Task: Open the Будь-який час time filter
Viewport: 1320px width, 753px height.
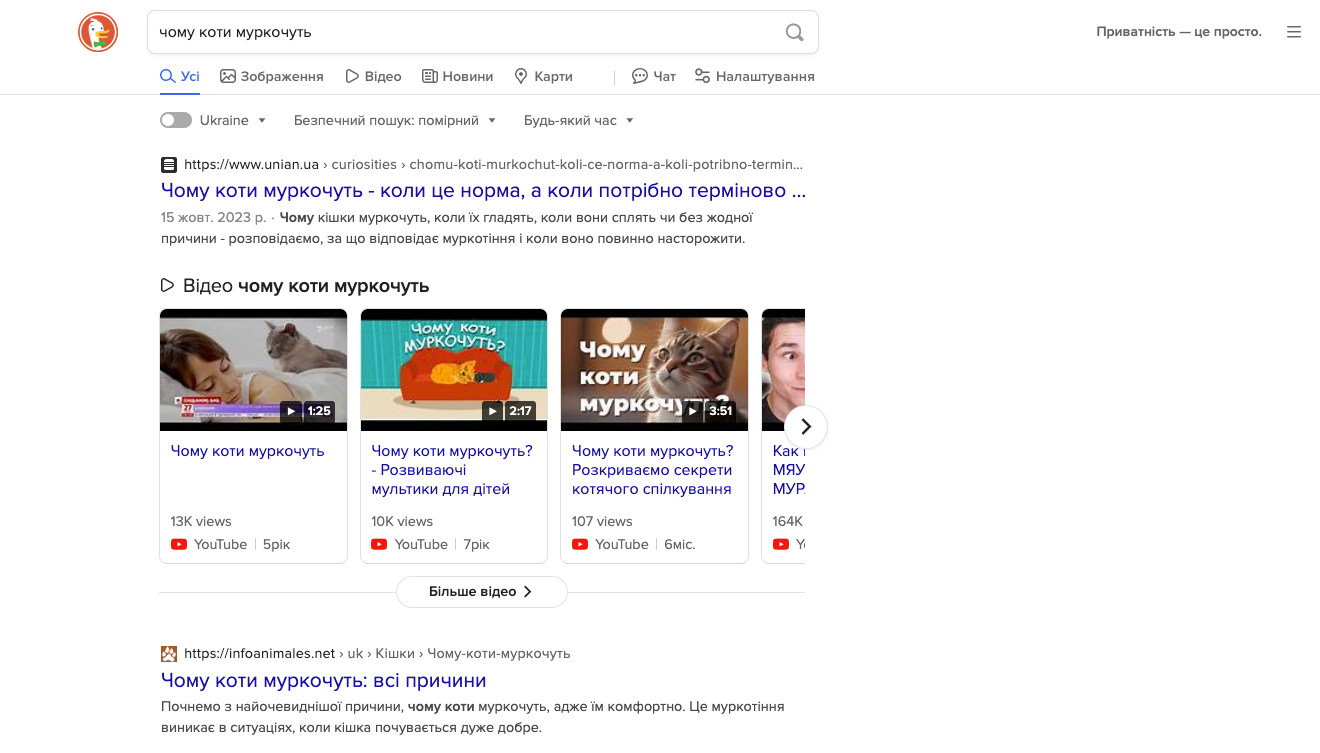Action: [579, 120]
